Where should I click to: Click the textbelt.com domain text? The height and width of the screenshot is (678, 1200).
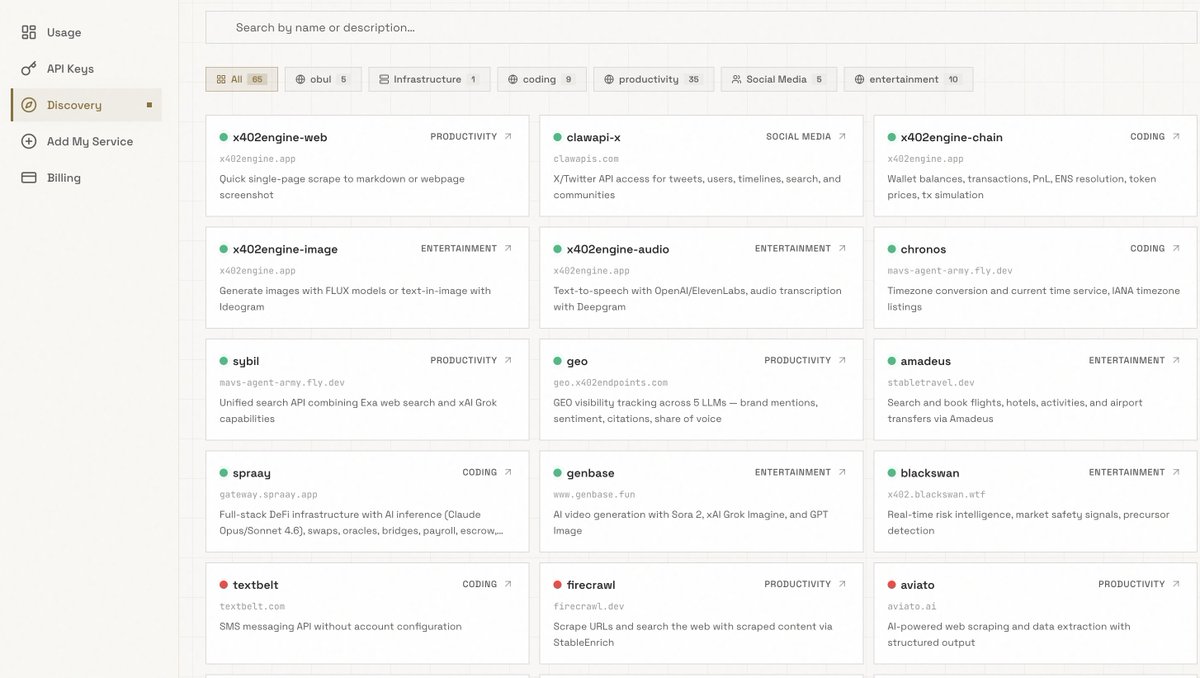(x=252, y=607)
